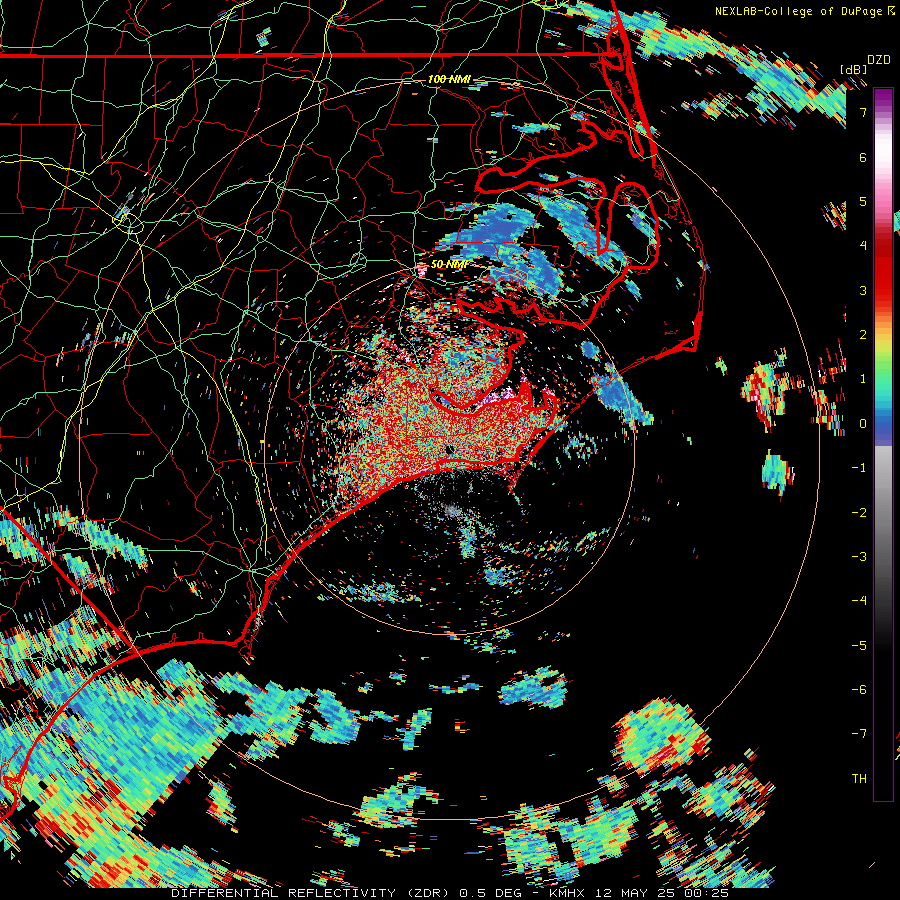Screen dimensions: 900x900
Task: Click the scale tick label -3
Action: coord(859,557)
